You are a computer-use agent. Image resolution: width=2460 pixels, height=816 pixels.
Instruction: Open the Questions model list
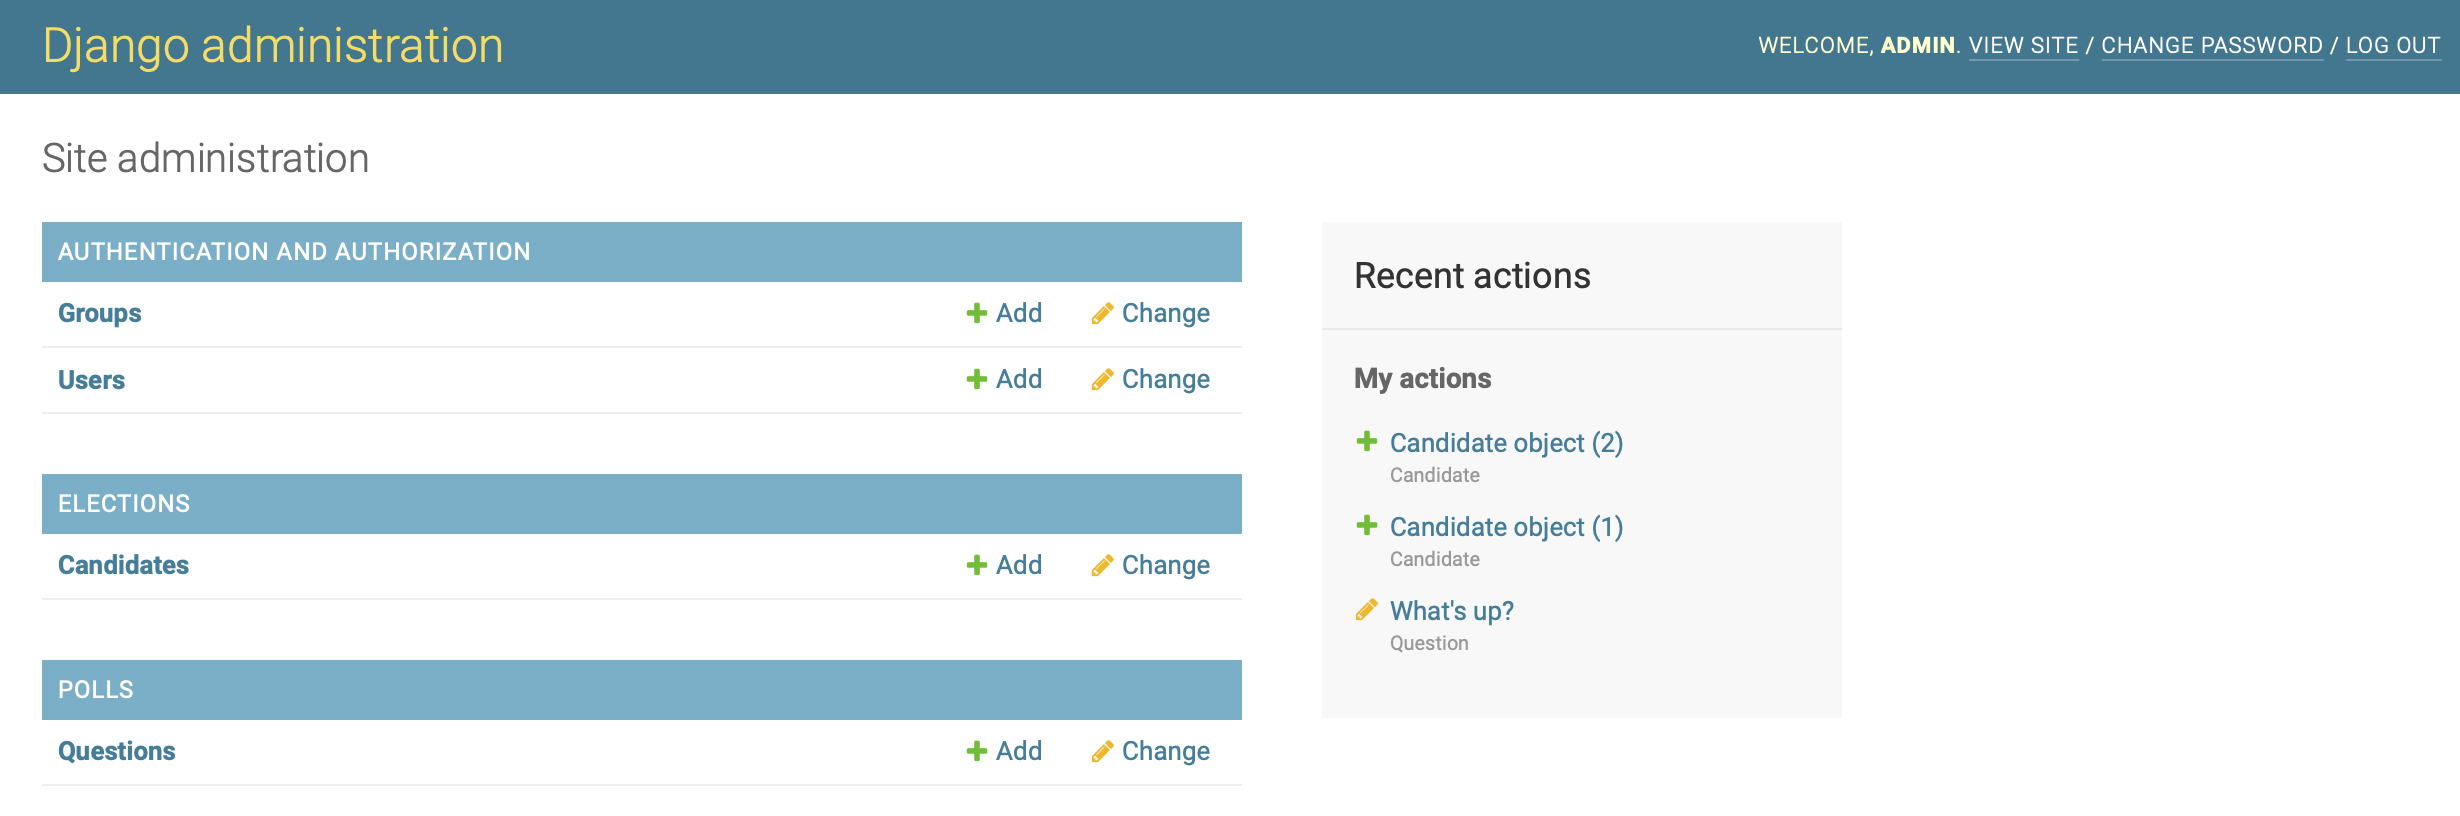coord(117,752)
